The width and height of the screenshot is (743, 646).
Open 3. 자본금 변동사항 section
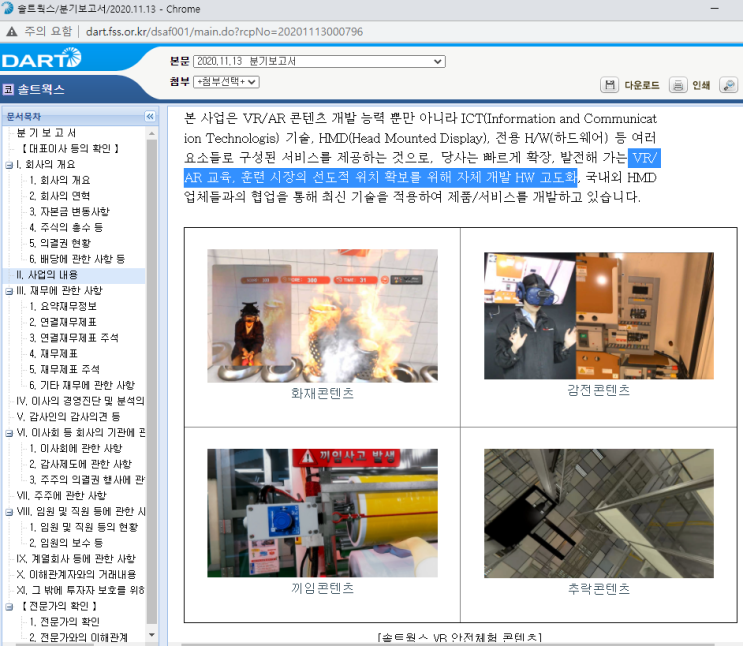click(x=69, y=211)
